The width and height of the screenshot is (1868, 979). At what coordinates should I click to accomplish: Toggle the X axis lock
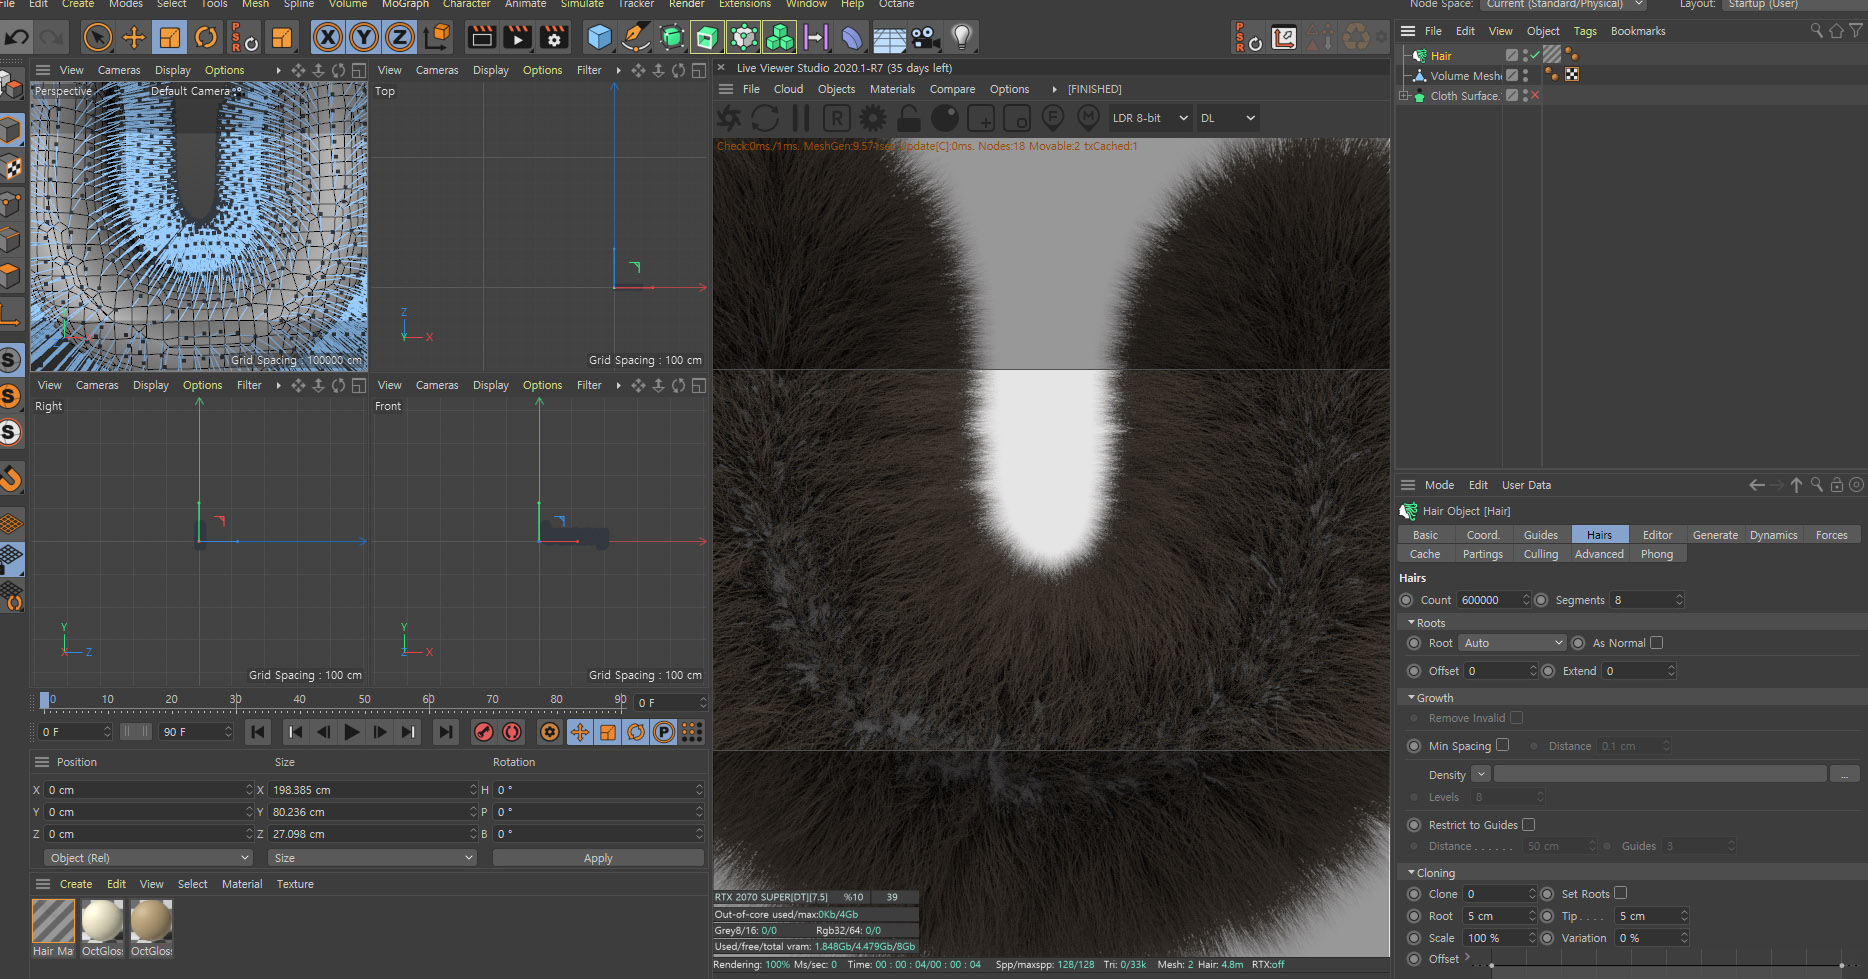(327, 38)
